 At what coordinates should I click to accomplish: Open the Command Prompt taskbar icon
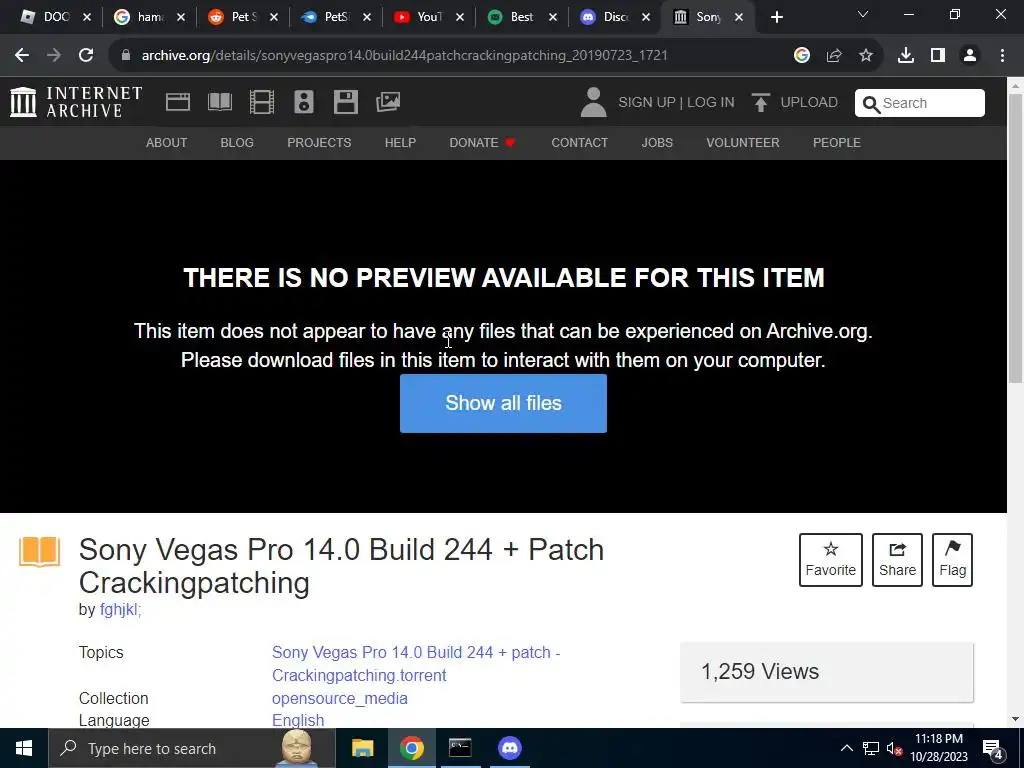460,748
